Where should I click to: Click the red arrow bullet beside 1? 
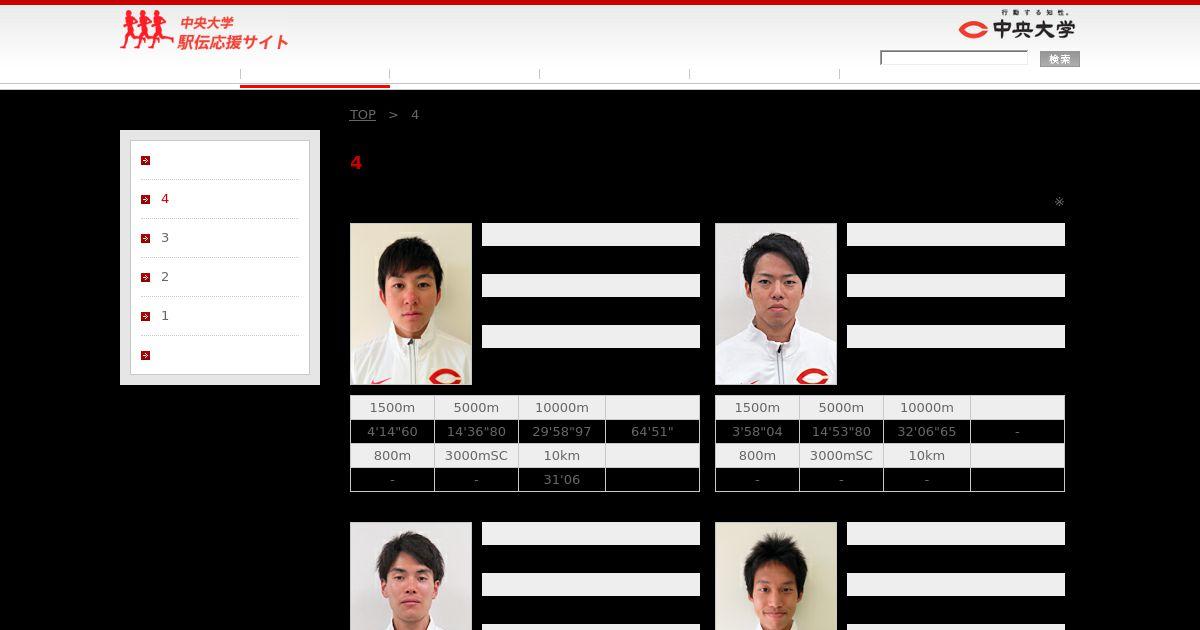[145, 316]
